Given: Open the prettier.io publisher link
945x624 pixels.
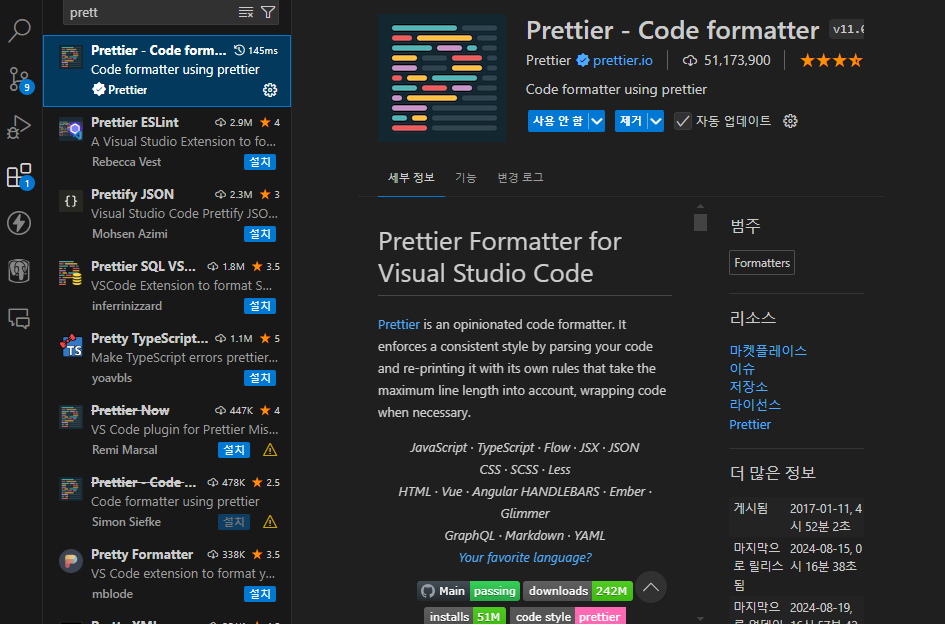Looking at the screenshot, I should [x=623, y=60].
